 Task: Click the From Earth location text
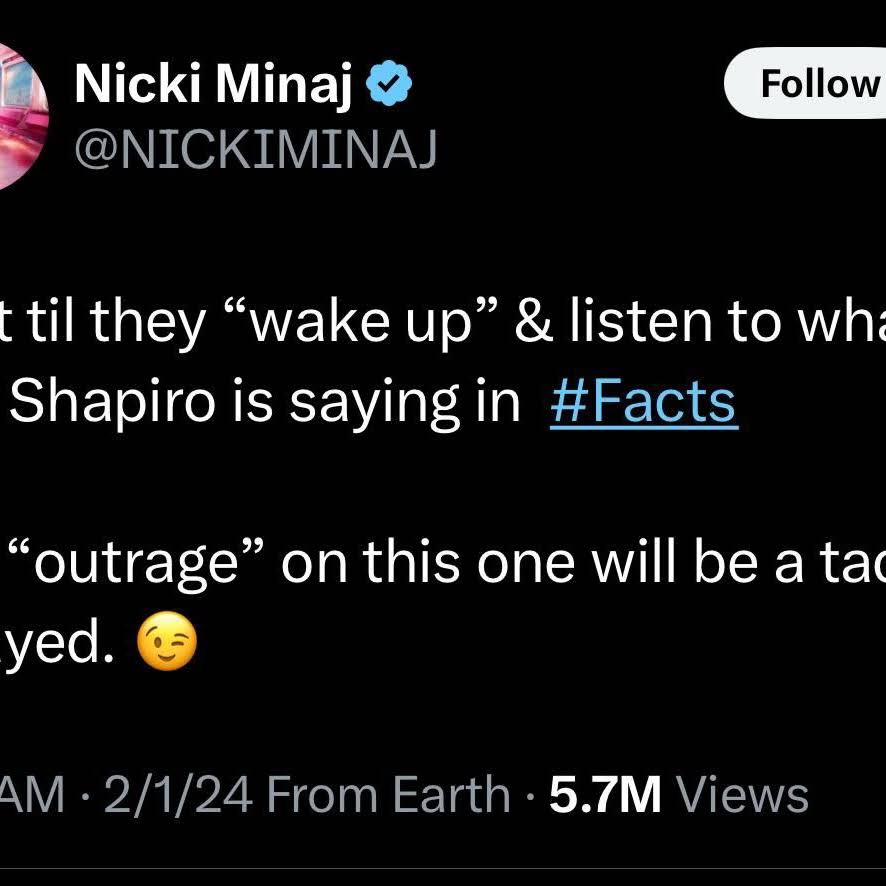(389, 794)
